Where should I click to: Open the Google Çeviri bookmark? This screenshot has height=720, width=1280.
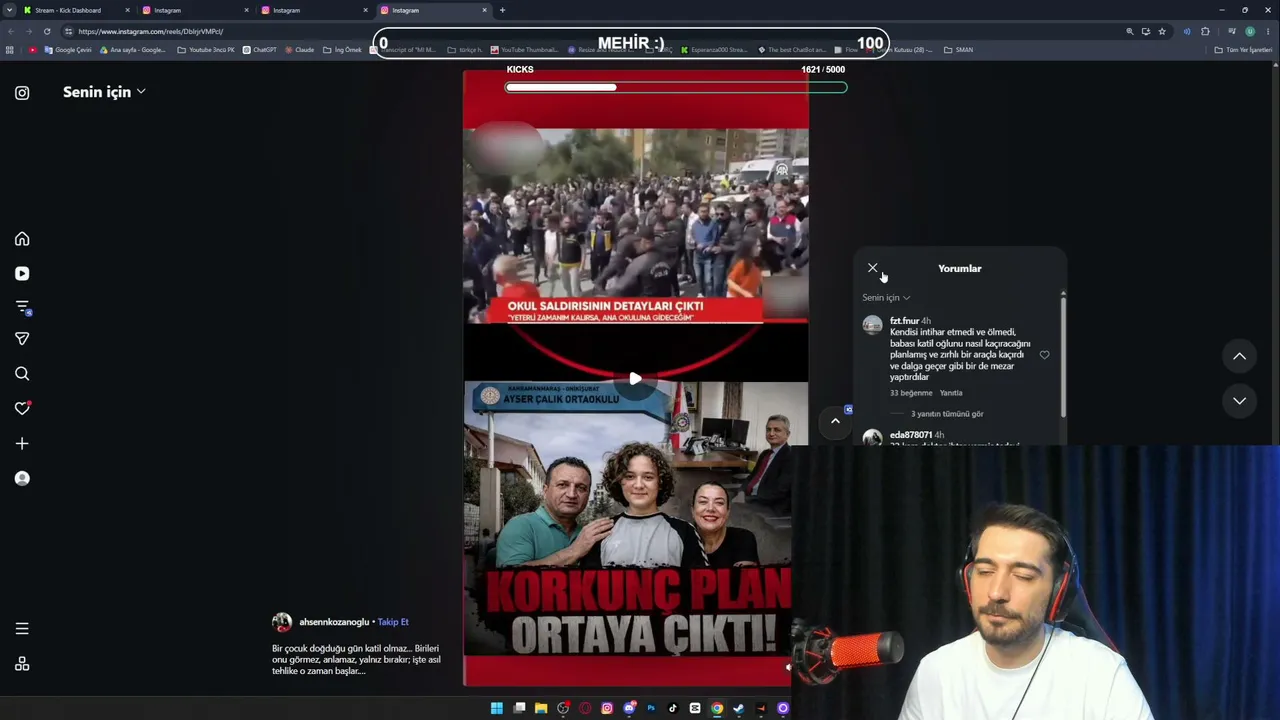click(x=68, y=50)
